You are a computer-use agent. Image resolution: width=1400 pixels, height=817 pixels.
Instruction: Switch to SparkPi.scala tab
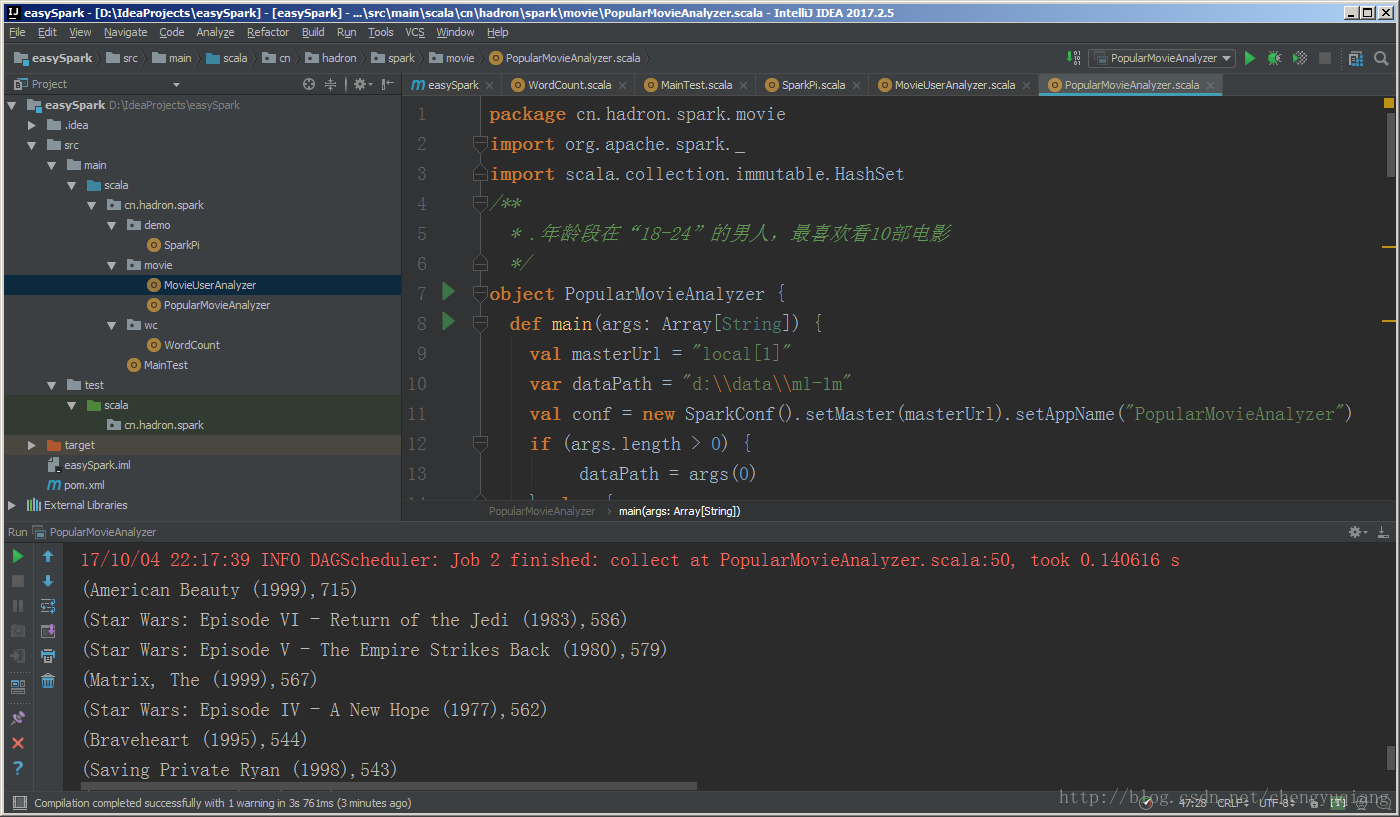point(813,85)
